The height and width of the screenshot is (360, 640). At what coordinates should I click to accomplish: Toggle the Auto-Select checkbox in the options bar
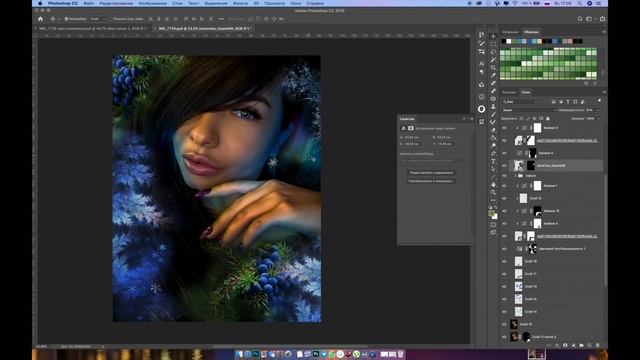coord(67,19)
